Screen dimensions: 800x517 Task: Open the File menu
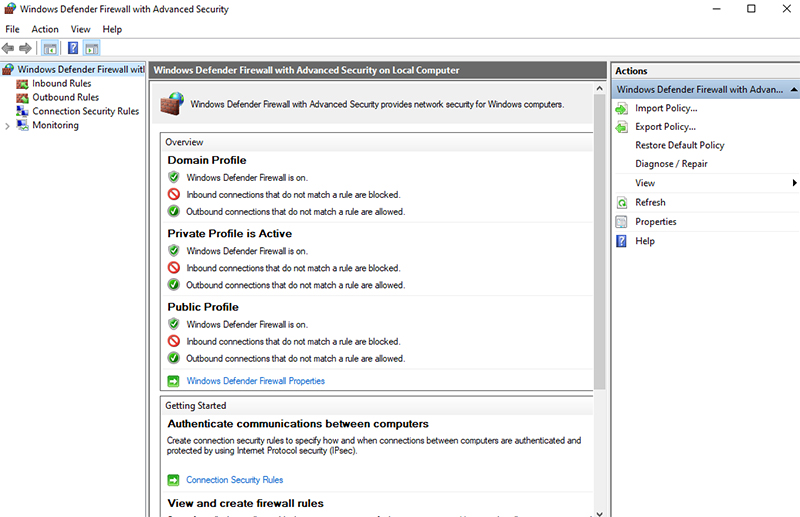click(12, 29)
